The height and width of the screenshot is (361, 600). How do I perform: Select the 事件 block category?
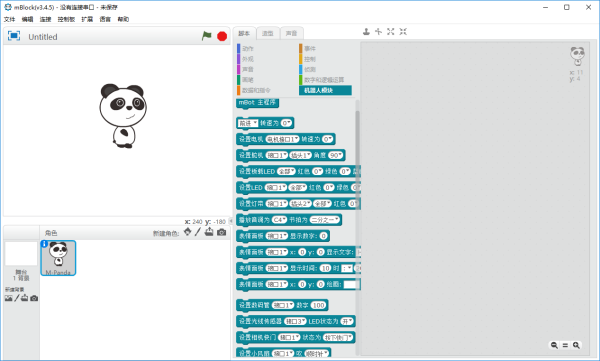tap(310, 49)
